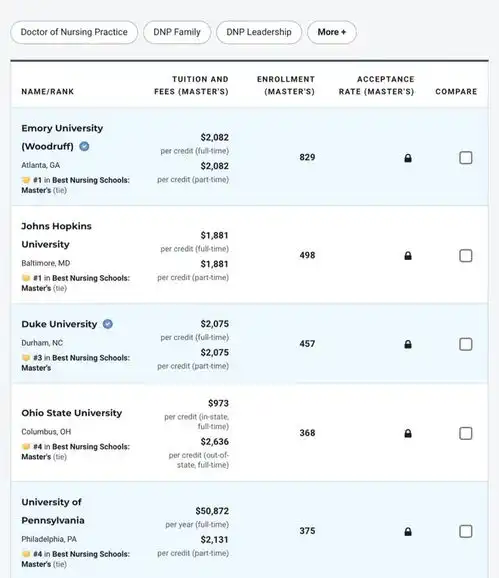Switch to the DNP Family filter
This screenshot has height=578, width=499.
pos(177,32)
